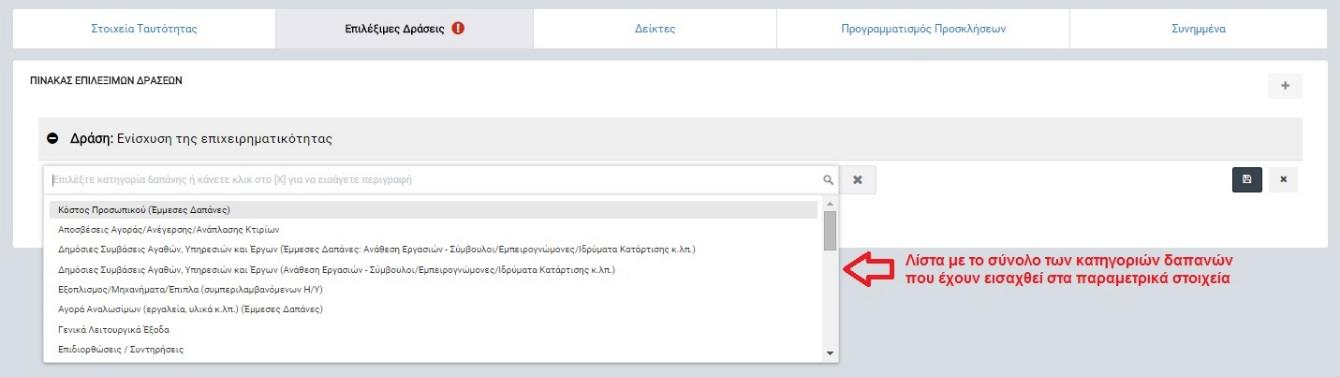
Task: Collapse the Δράση: Ενίσχυση της επιχειρηματικότητας row
Action: click(53, 139)
